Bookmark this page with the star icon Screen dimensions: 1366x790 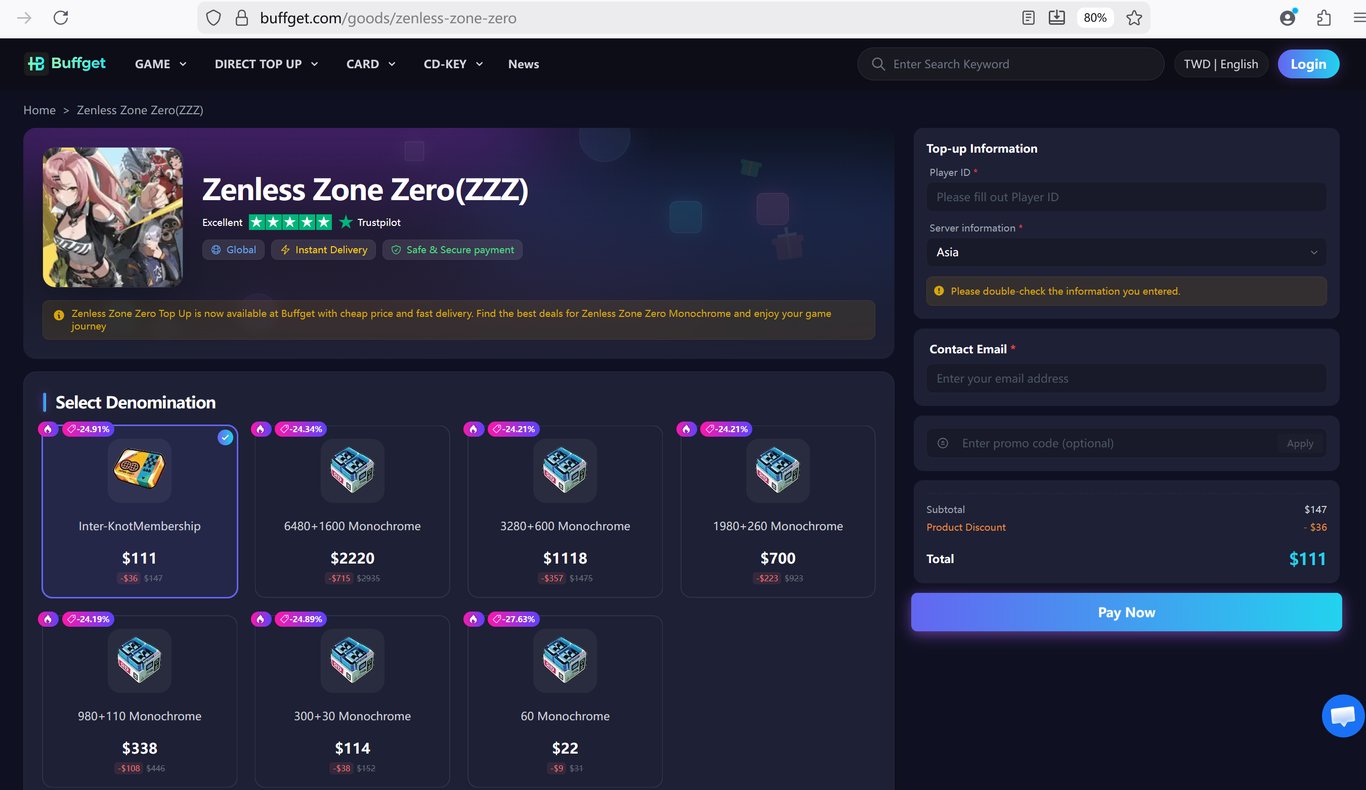coord(1134,18)
